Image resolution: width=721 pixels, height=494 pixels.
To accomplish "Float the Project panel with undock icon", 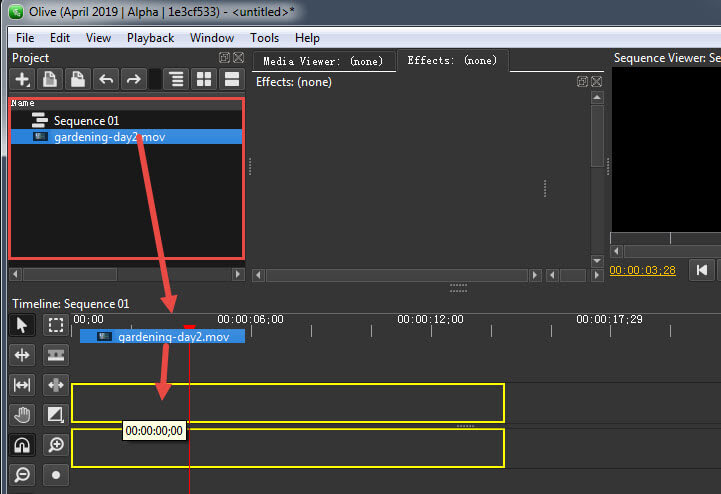I will (x=224, y=57).
